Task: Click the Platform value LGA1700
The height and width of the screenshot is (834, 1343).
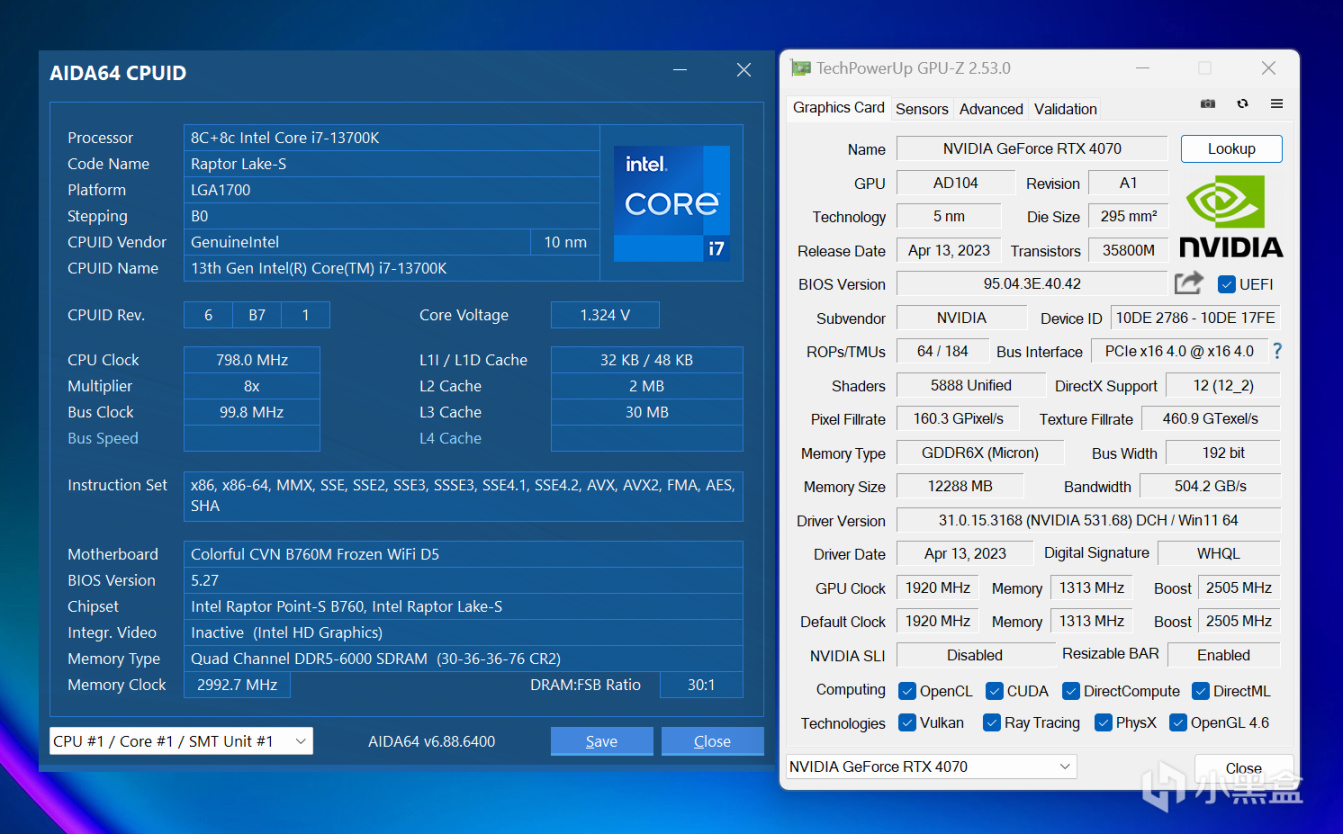Action: click(392, 190)
